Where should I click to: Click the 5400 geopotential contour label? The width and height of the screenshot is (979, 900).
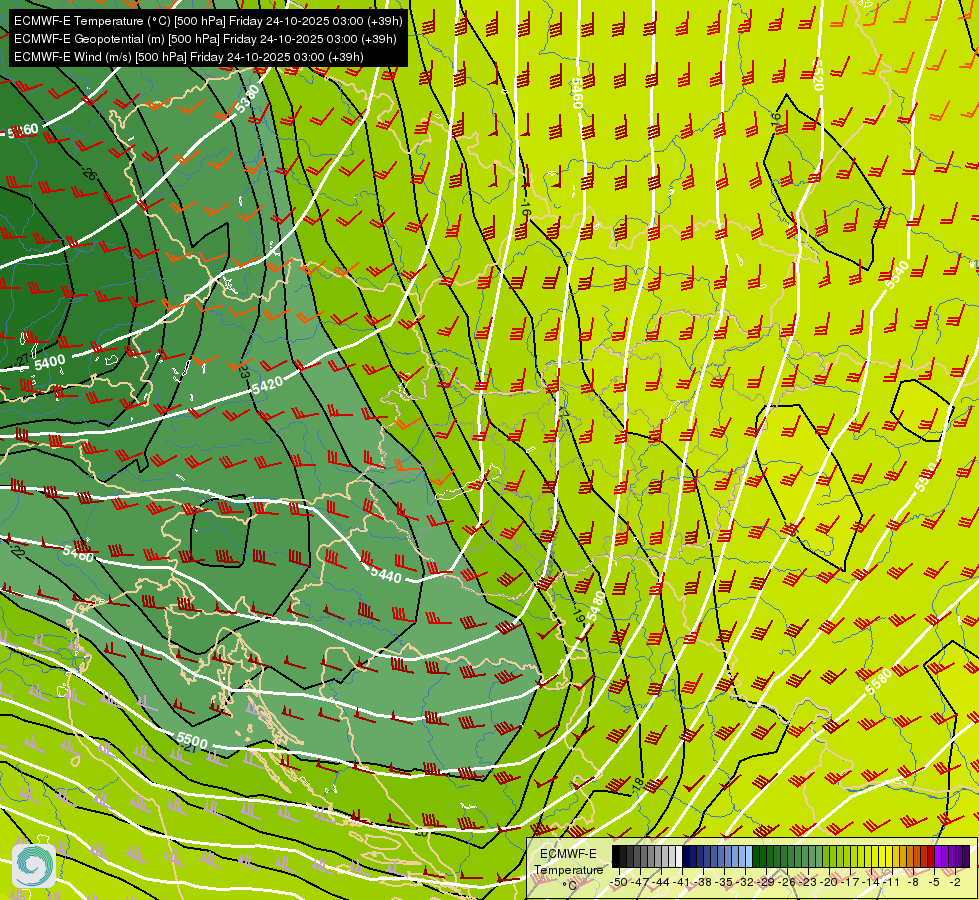pyautogui.click(x=50, y=362)
